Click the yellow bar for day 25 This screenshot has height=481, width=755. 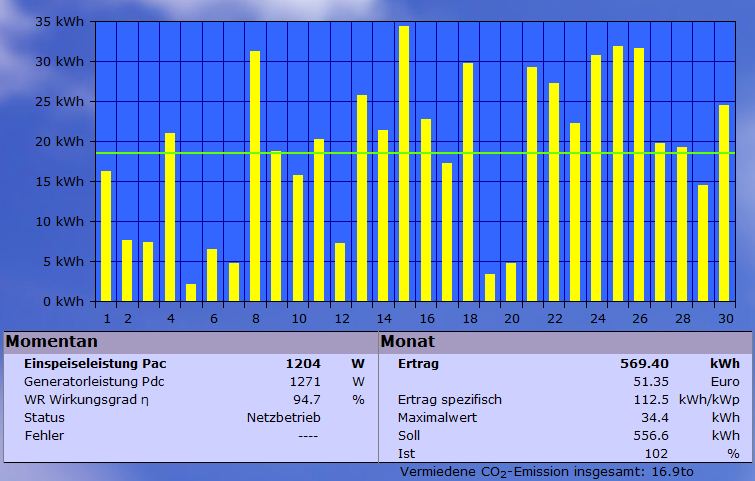(618, 174)
